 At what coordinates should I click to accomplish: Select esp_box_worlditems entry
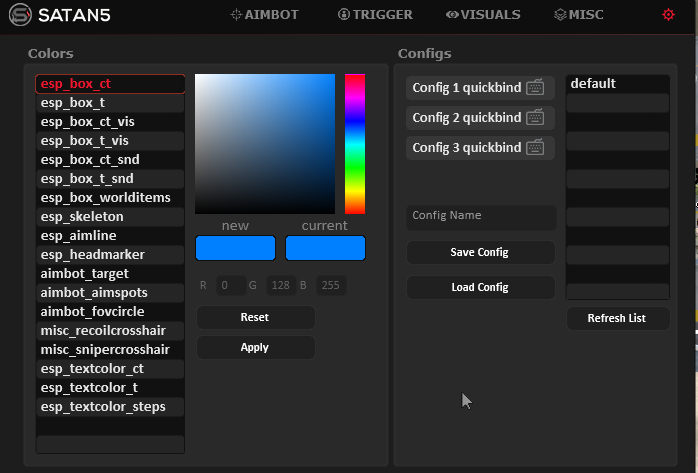pos(110,198)
